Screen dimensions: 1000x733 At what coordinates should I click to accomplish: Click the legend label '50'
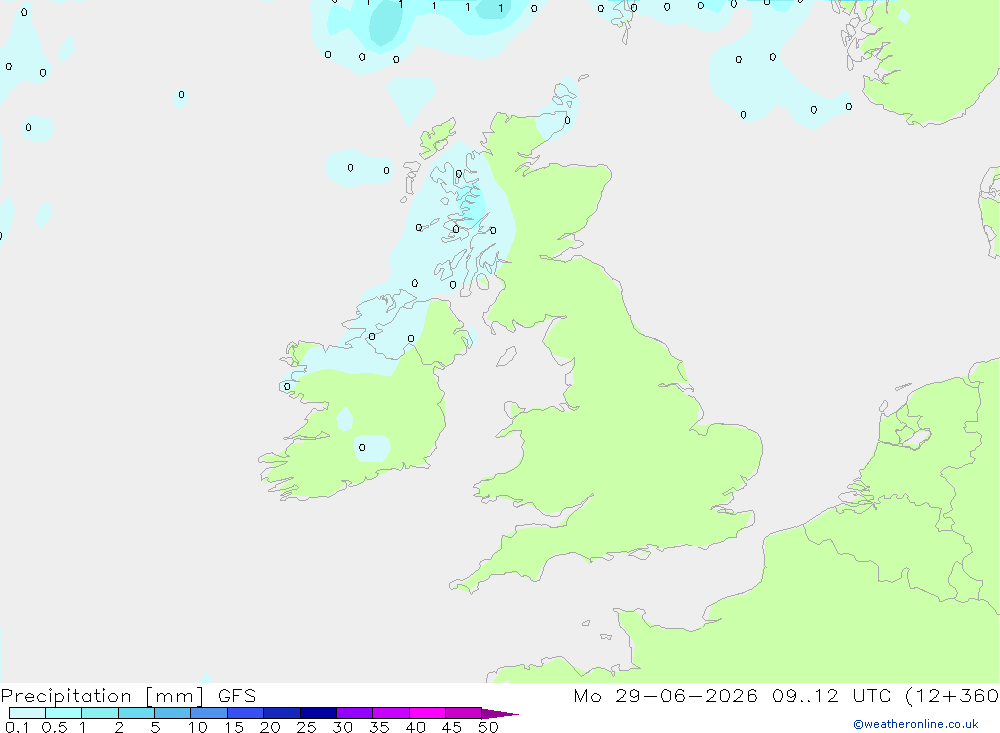488,727
